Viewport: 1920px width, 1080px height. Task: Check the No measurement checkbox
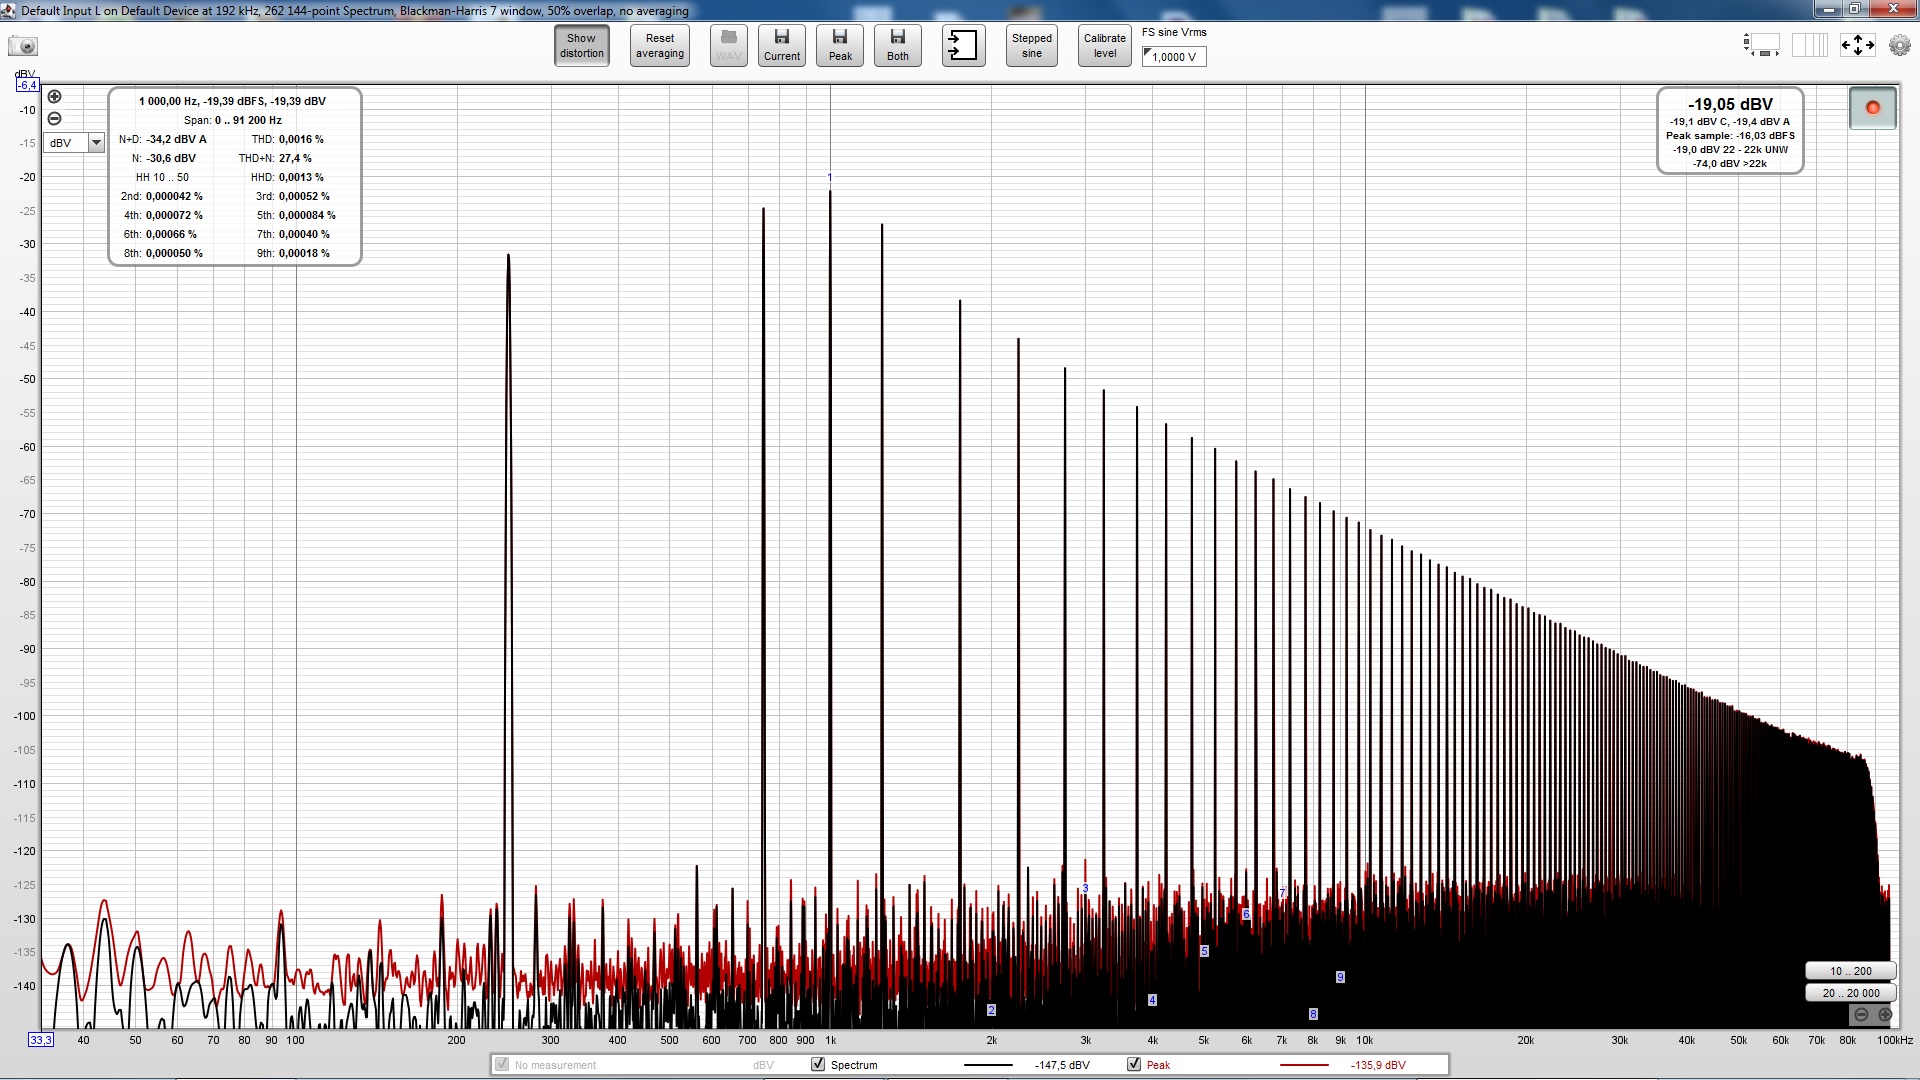[x=500, y=1065]
